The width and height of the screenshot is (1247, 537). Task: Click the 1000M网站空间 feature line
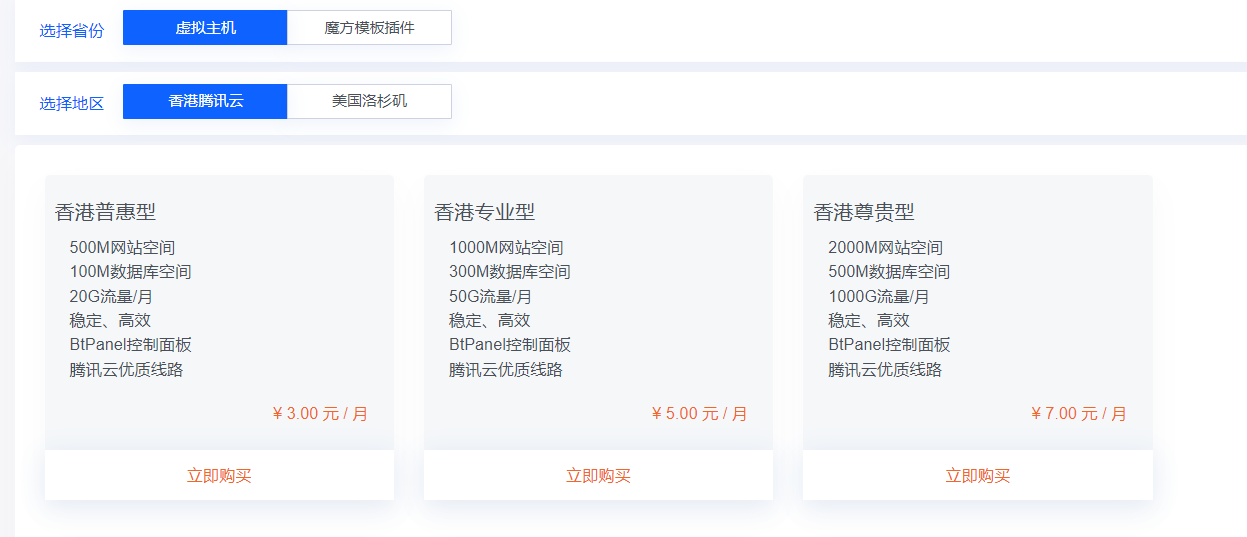click(x=506, y=247)
